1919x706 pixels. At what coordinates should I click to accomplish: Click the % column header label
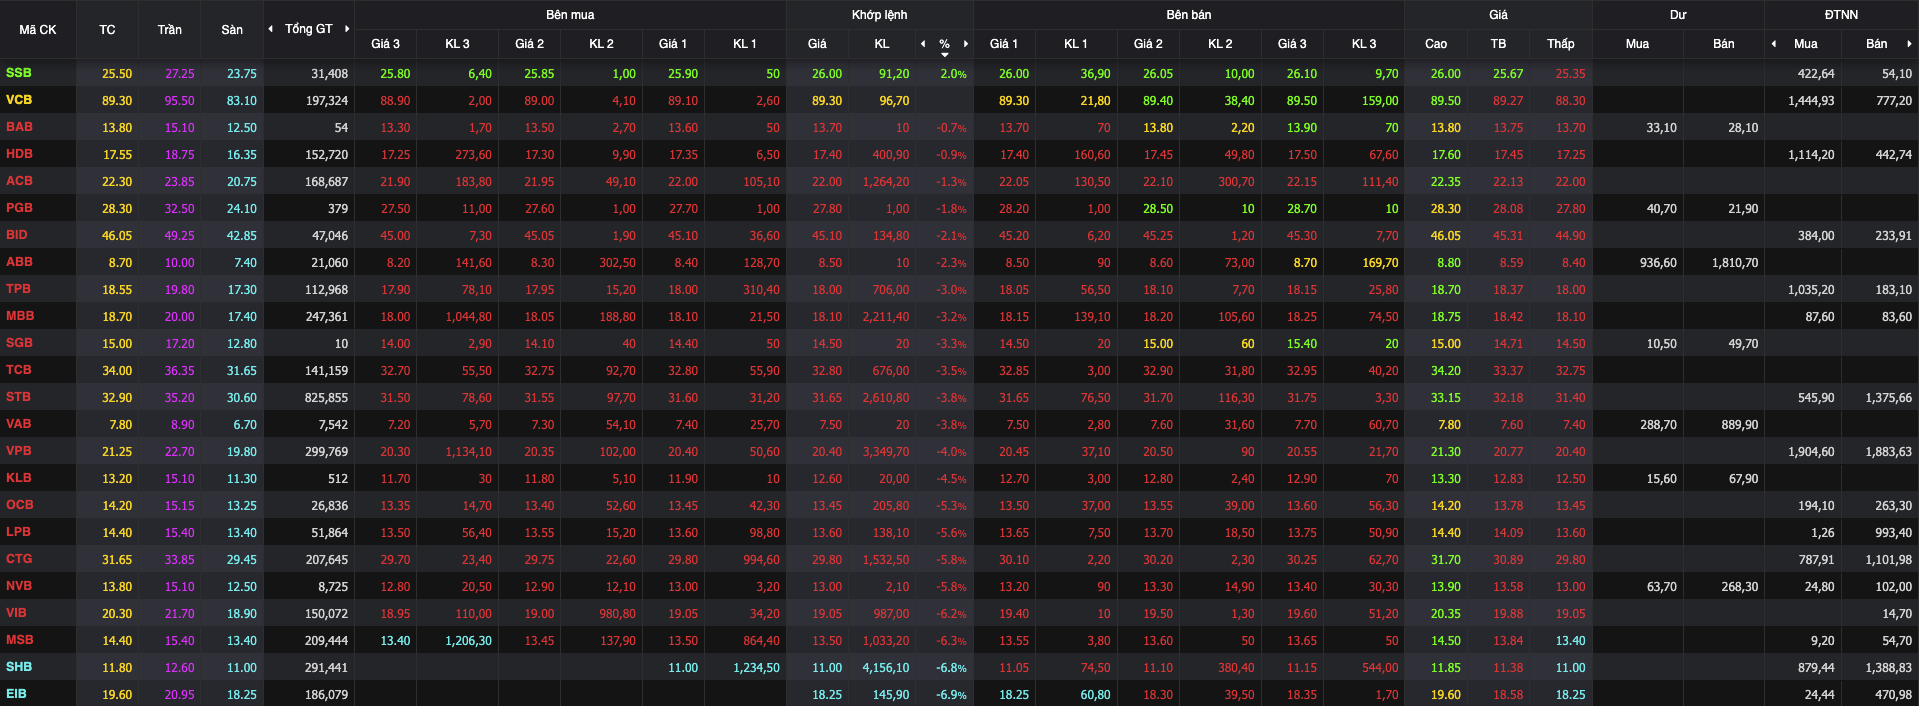pos(944,44)
